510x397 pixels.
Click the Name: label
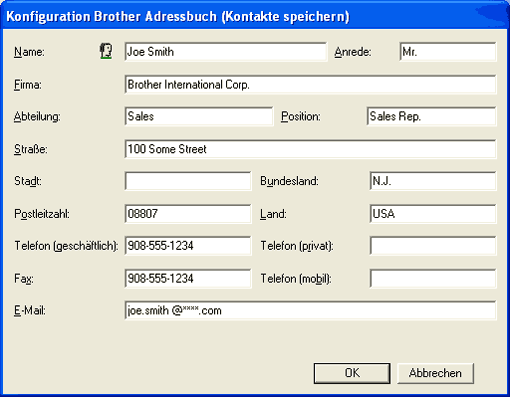29,52
